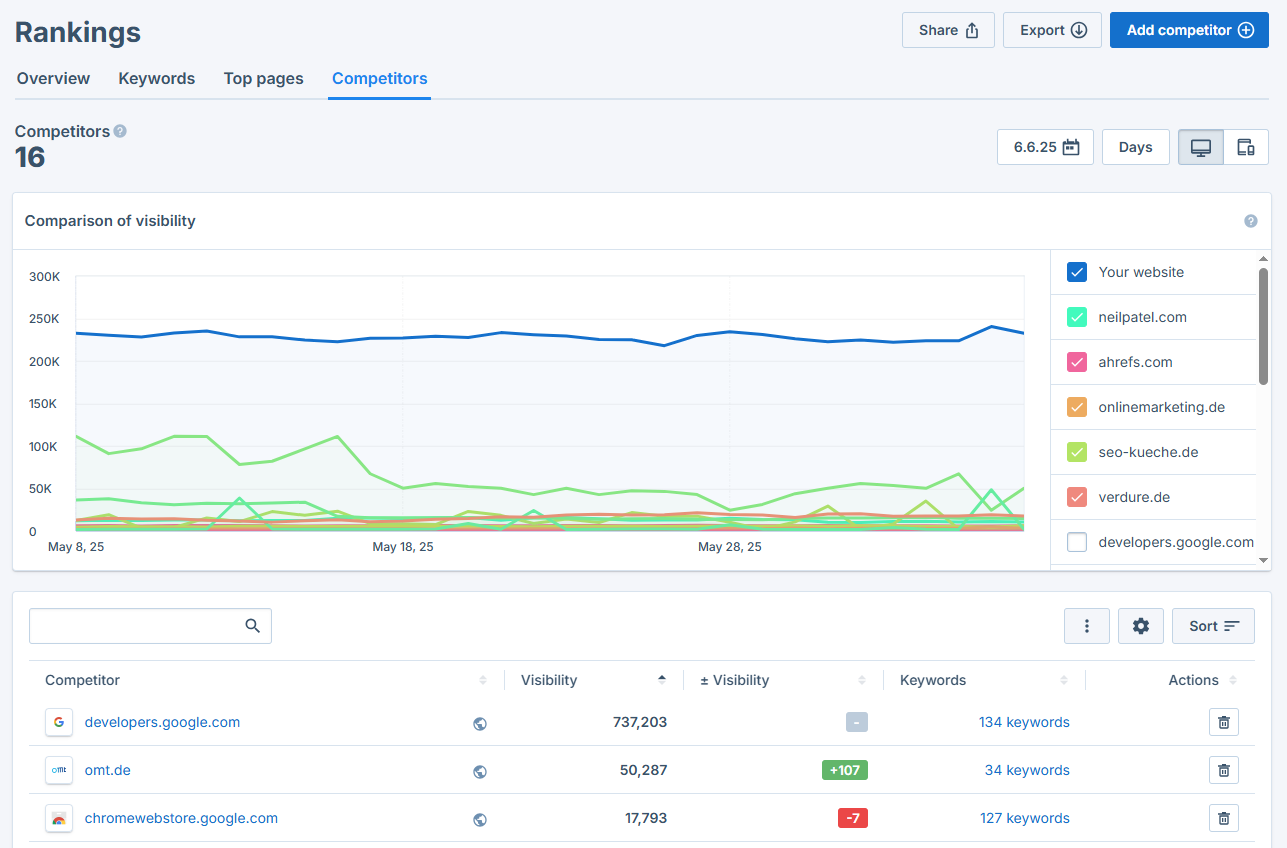1287x848 pixels.
Task: Open the three-dot options menu
Action: click(x=1087, y=625)
